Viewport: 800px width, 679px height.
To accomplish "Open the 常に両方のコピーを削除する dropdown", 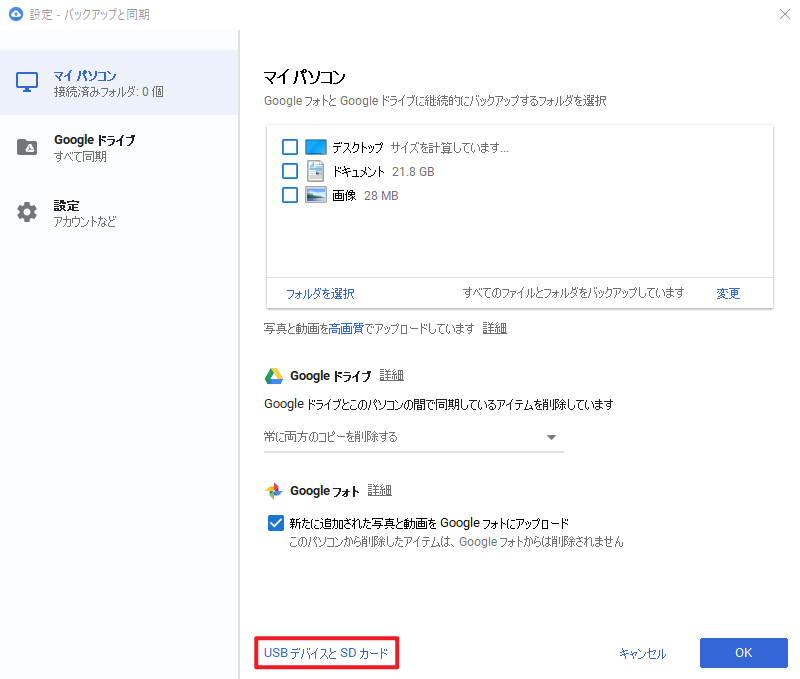I will (413, 437).
